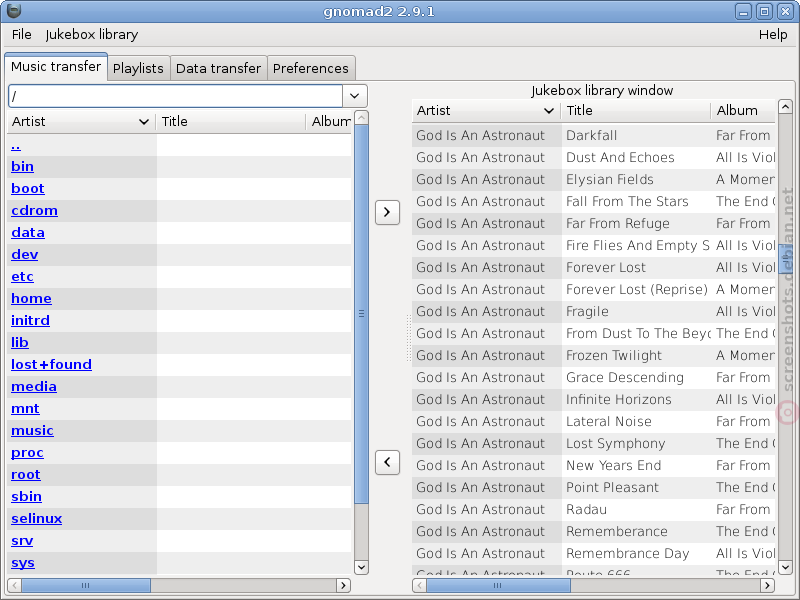Open the bin folder link

pyautogui.click(x=22, y=166)
